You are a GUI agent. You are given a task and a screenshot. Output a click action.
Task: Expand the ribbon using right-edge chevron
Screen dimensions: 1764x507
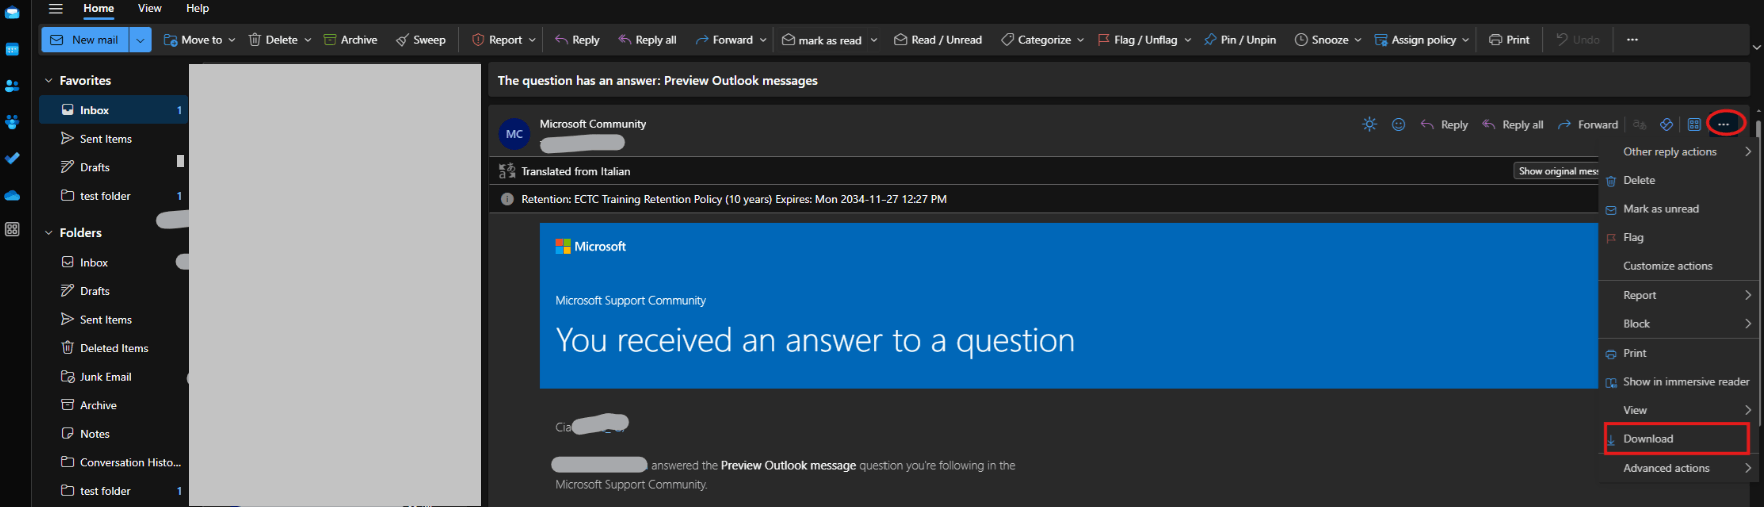tap(1756, 47)
